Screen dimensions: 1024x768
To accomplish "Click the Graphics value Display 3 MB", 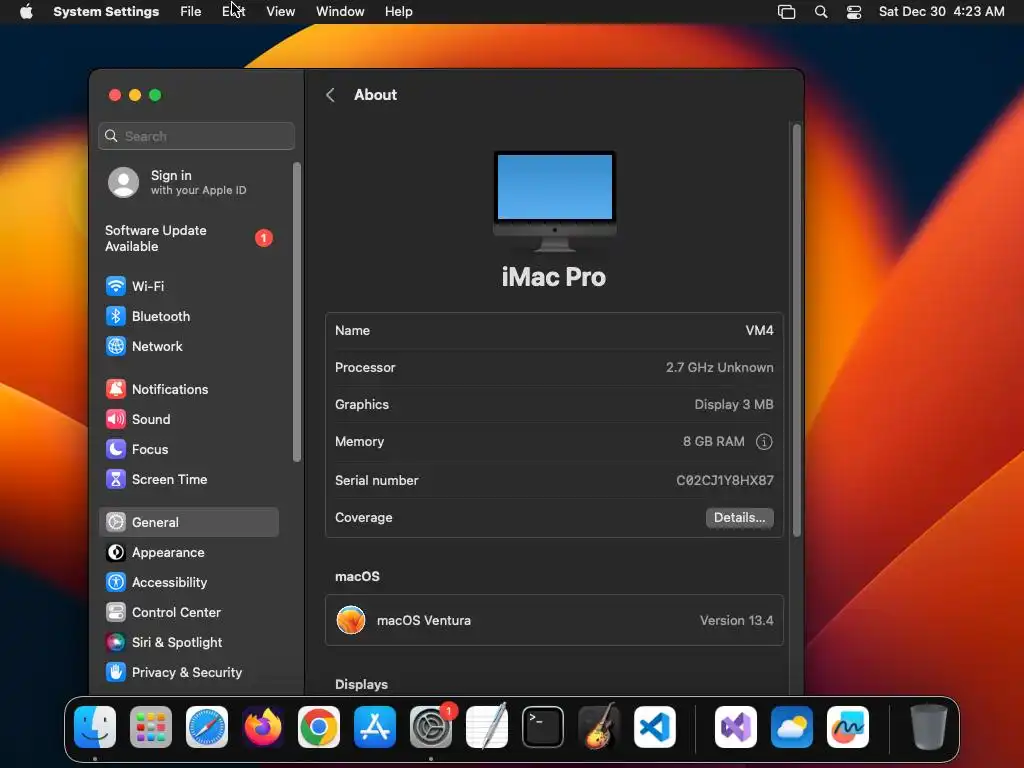I will pyautogui.click(x=734, y=405).
